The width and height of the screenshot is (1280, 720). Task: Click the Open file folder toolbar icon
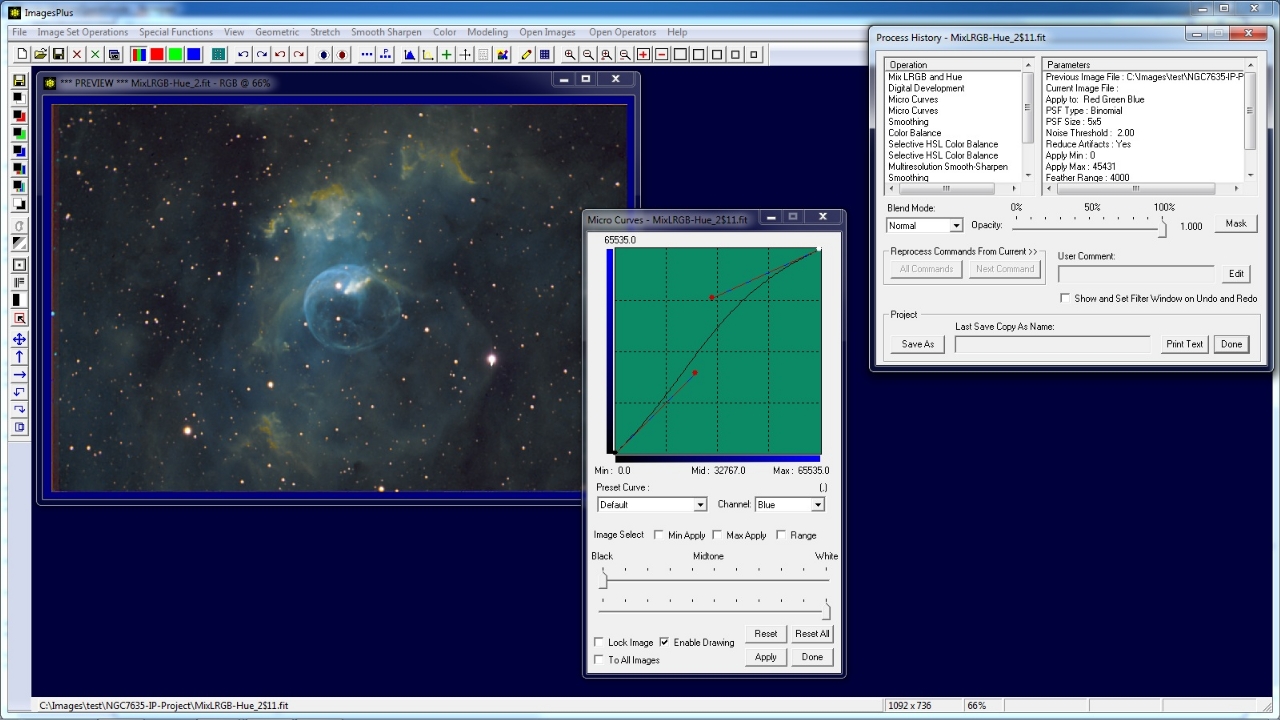(40, 54)
